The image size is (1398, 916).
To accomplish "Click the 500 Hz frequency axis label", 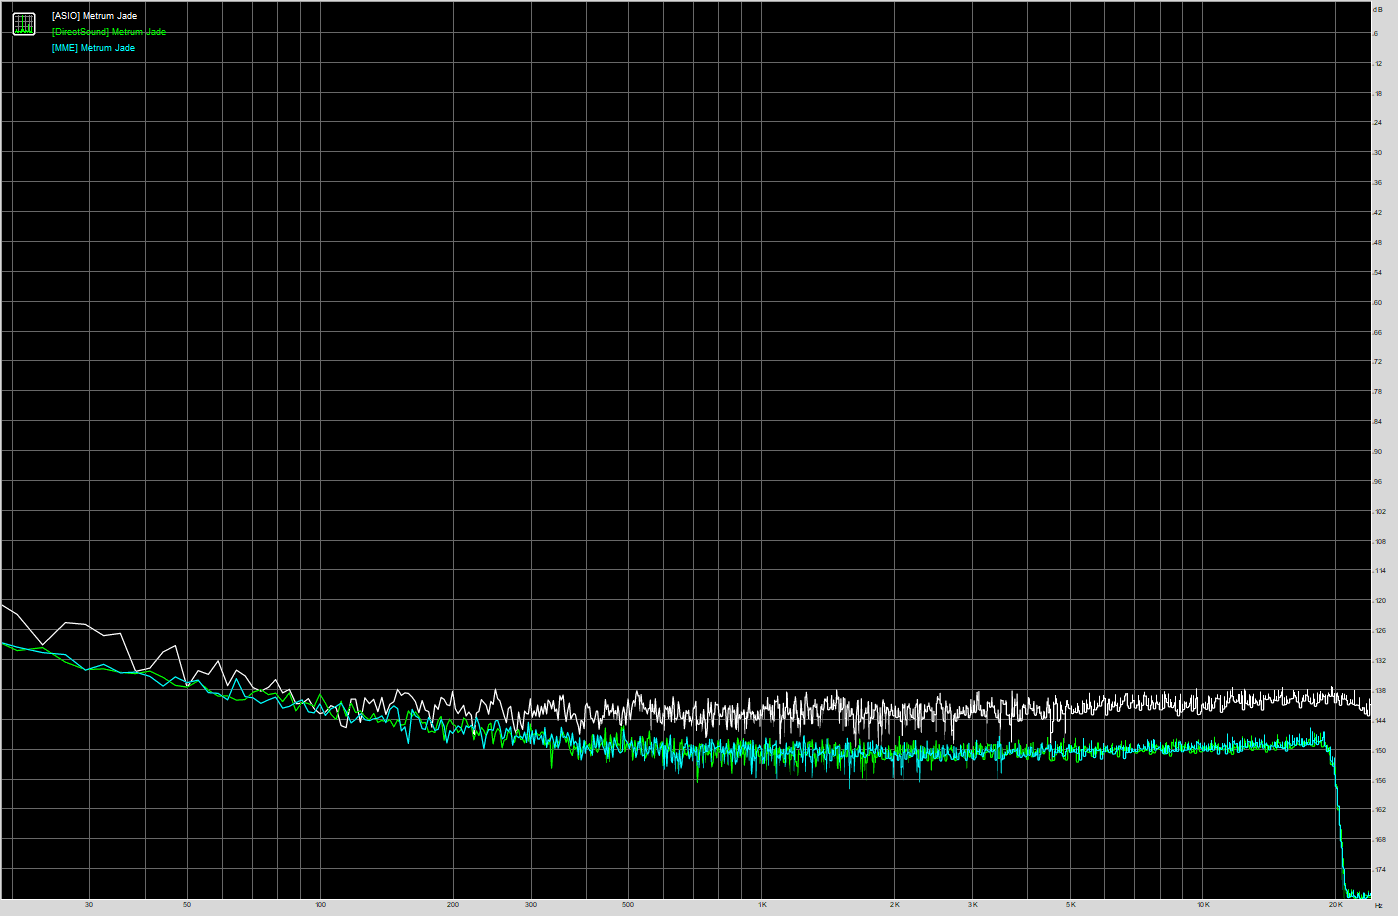I will pyautogui.click(x=628, y=905).
